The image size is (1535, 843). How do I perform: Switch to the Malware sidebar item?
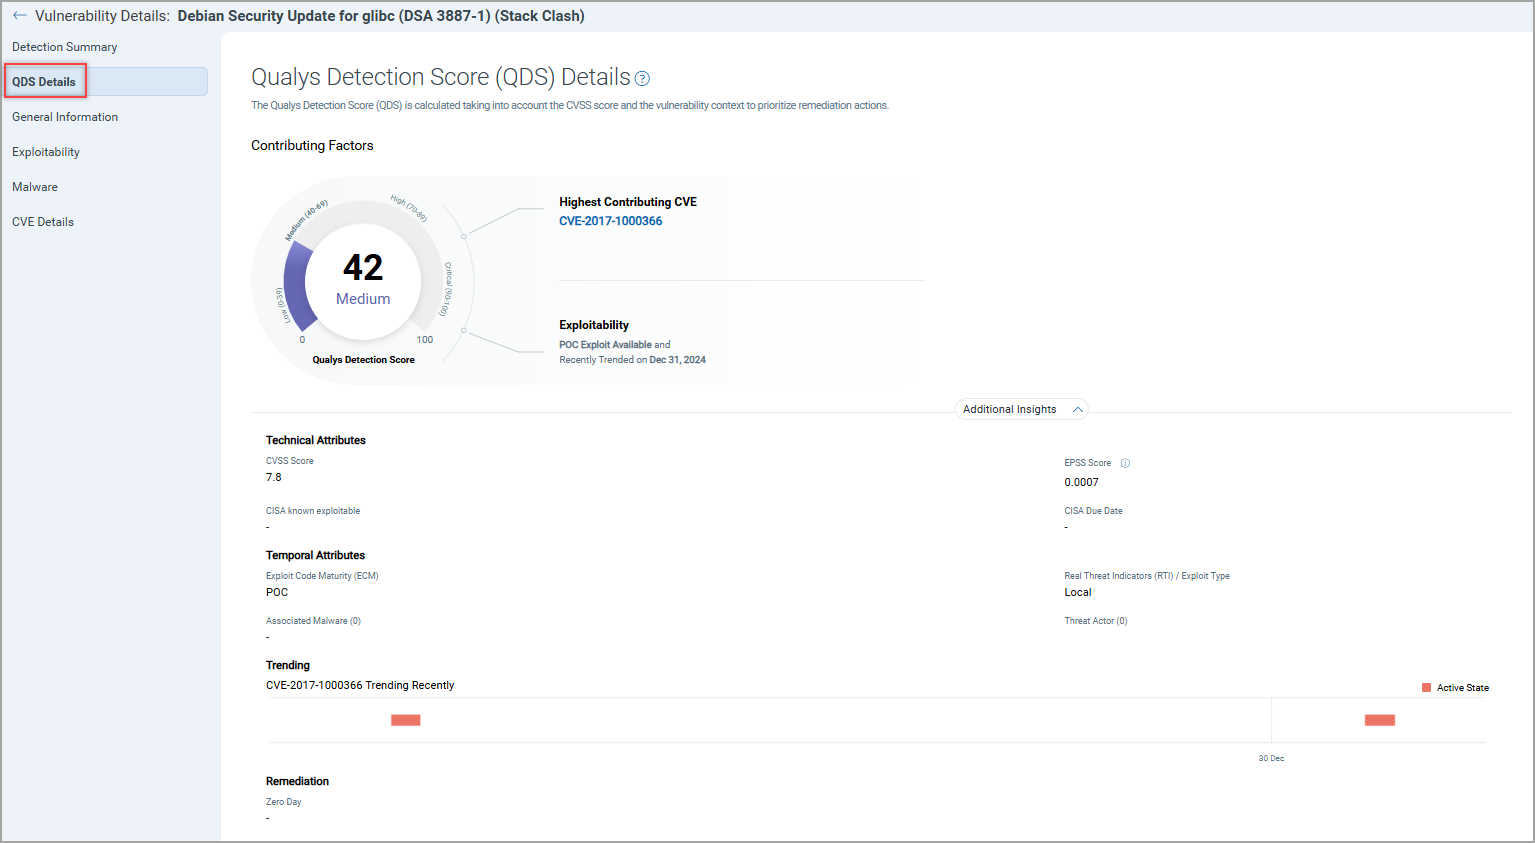point(35,187)
